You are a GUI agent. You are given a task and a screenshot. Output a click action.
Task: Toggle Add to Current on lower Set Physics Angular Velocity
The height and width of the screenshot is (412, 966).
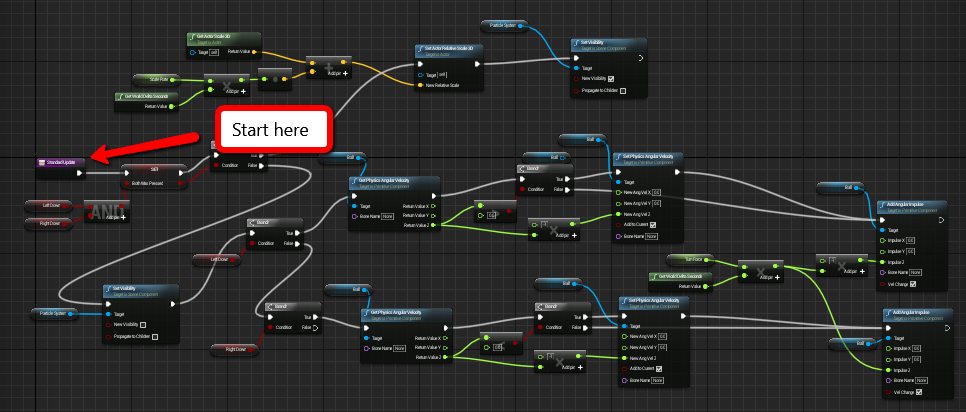coord(659,369)
